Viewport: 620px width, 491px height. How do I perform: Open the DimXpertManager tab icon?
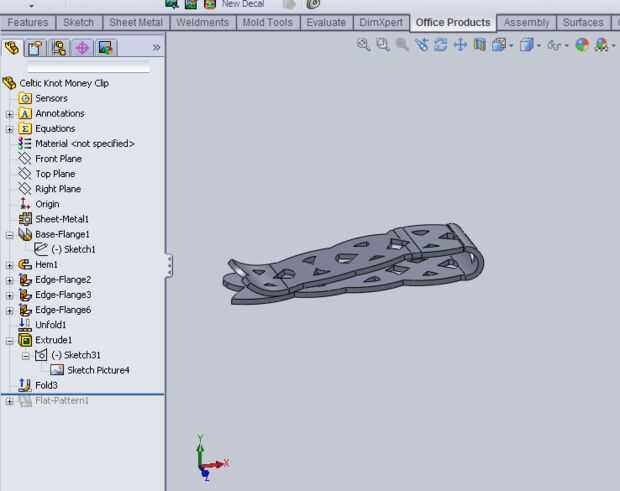82,48
